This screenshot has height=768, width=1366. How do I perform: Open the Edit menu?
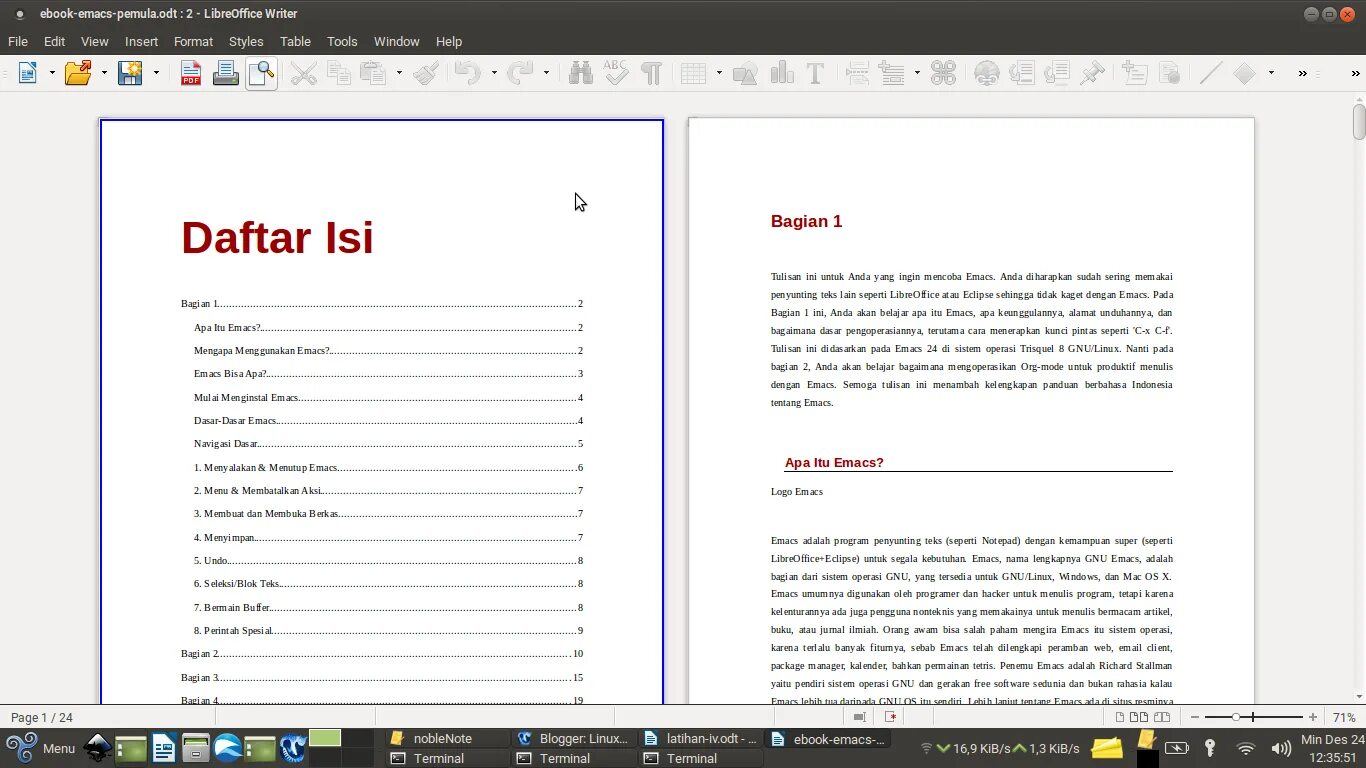pos(54,41)
